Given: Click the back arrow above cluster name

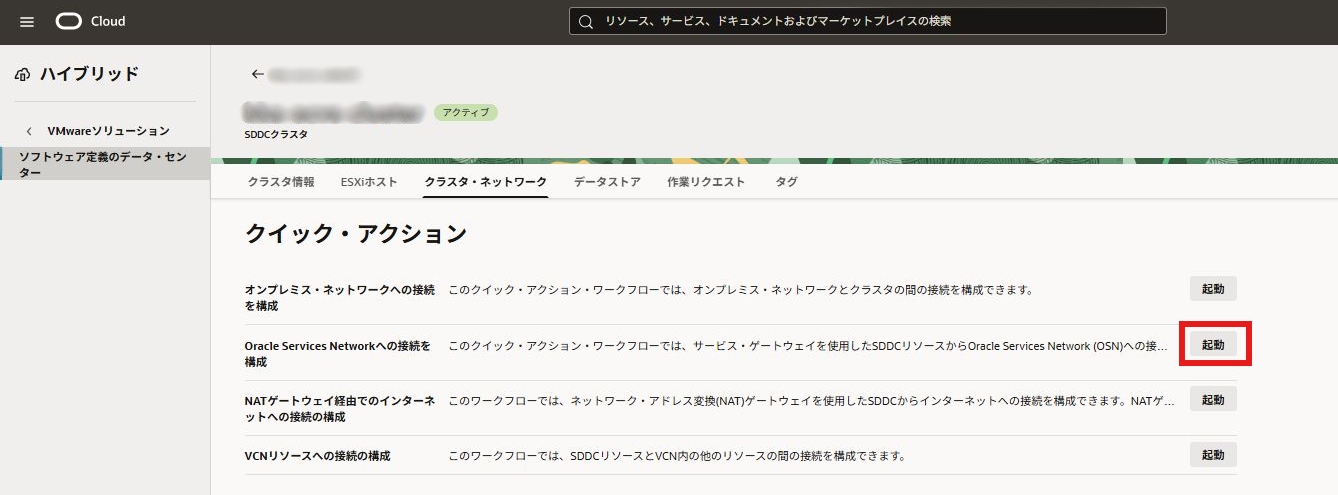Looking at the screenshot, I should click(x=258, y=74).
